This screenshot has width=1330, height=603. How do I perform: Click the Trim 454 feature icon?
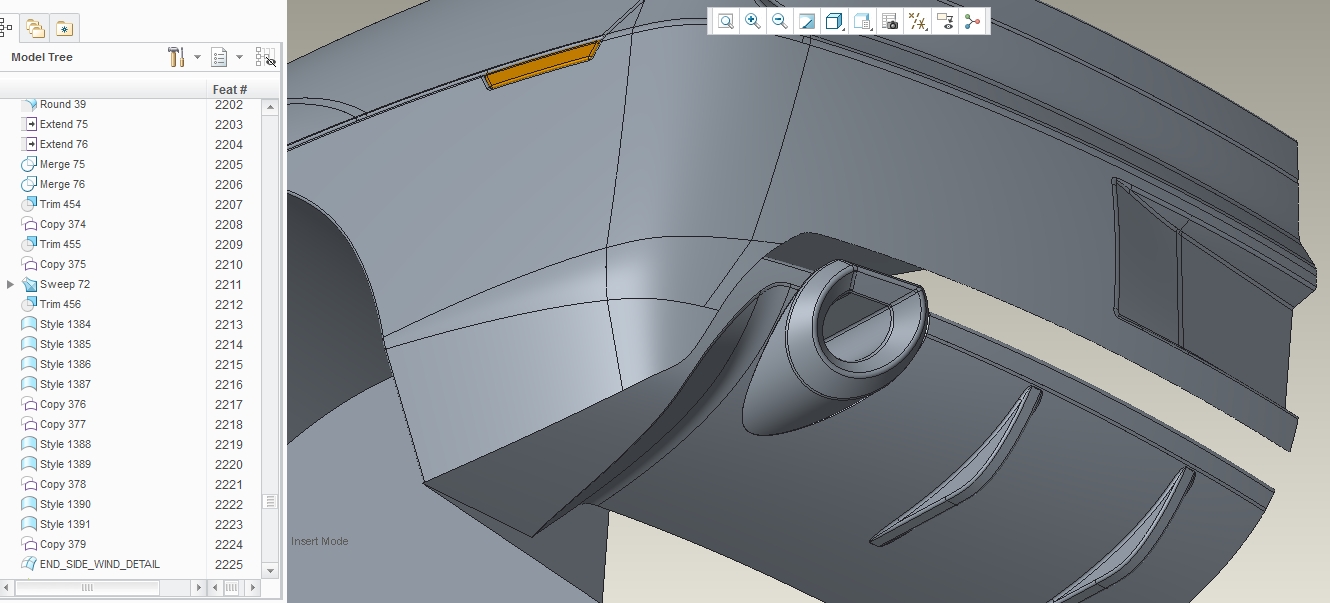pyautogui.click(x=29, y=204)
